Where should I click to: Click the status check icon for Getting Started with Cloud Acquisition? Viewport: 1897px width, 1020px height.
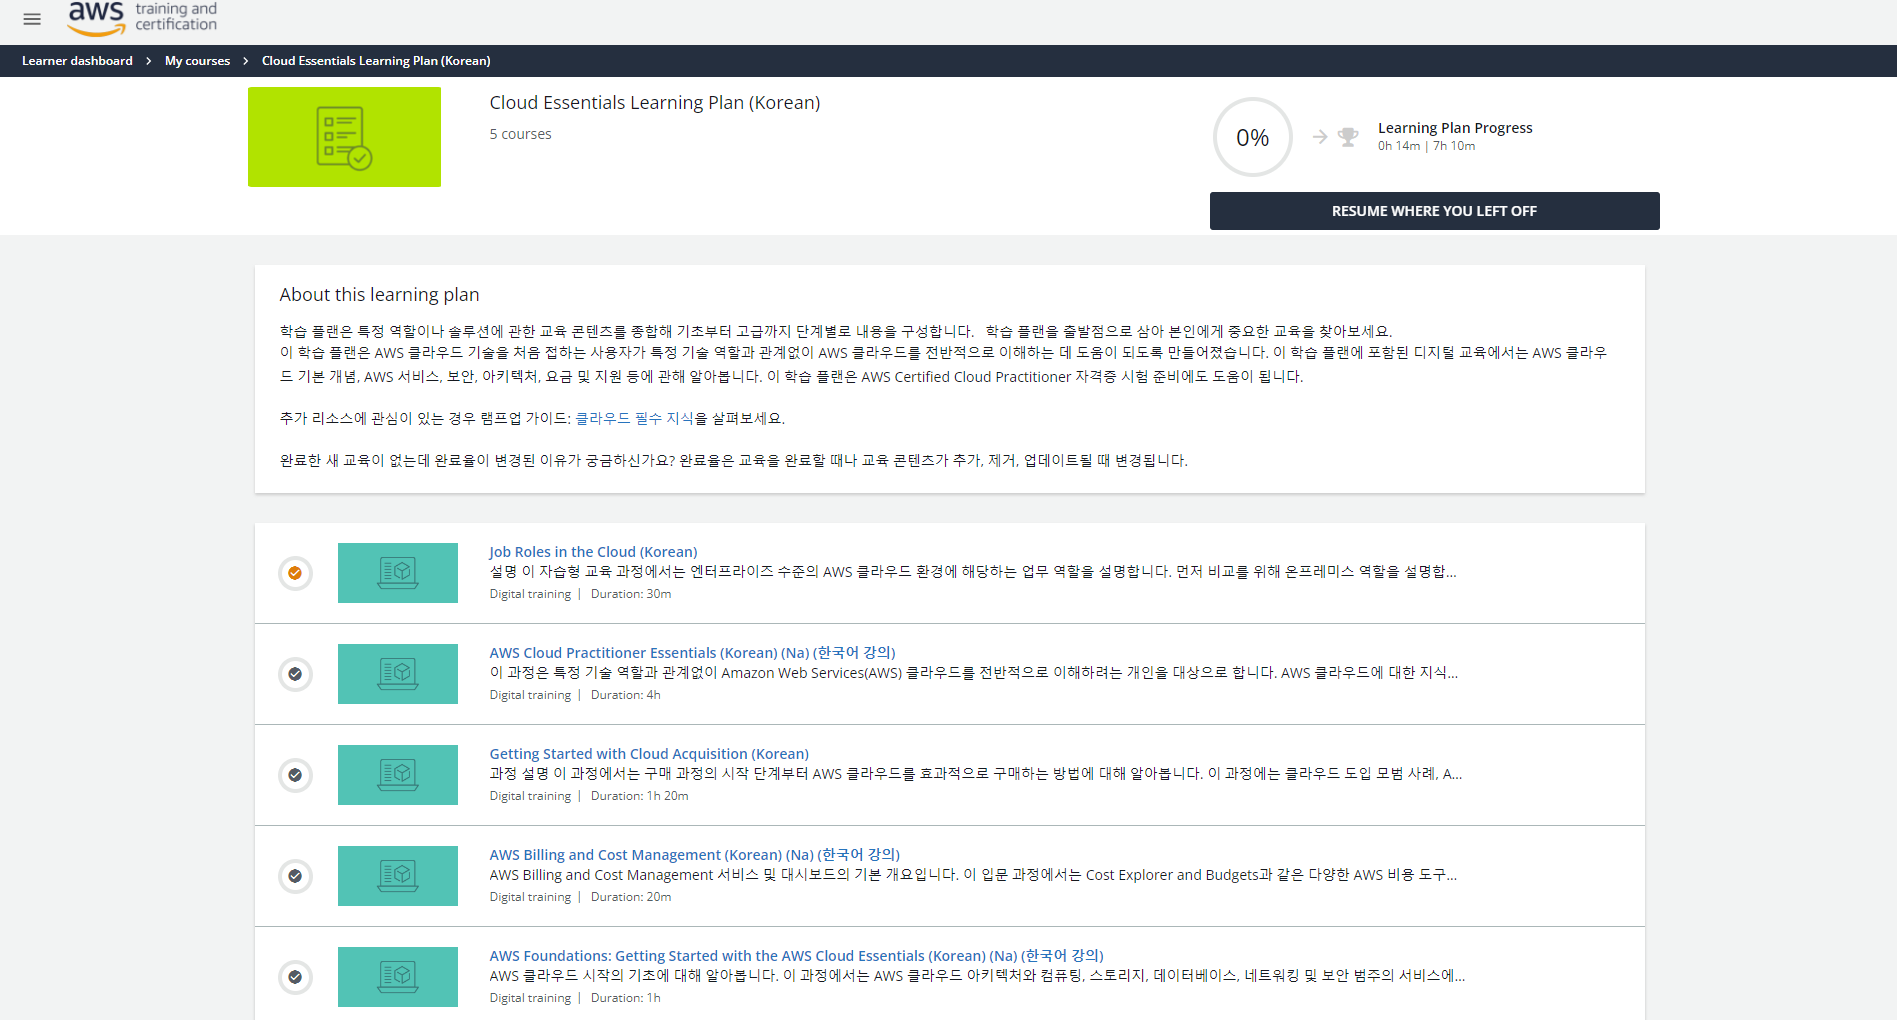tap(295, 775)
